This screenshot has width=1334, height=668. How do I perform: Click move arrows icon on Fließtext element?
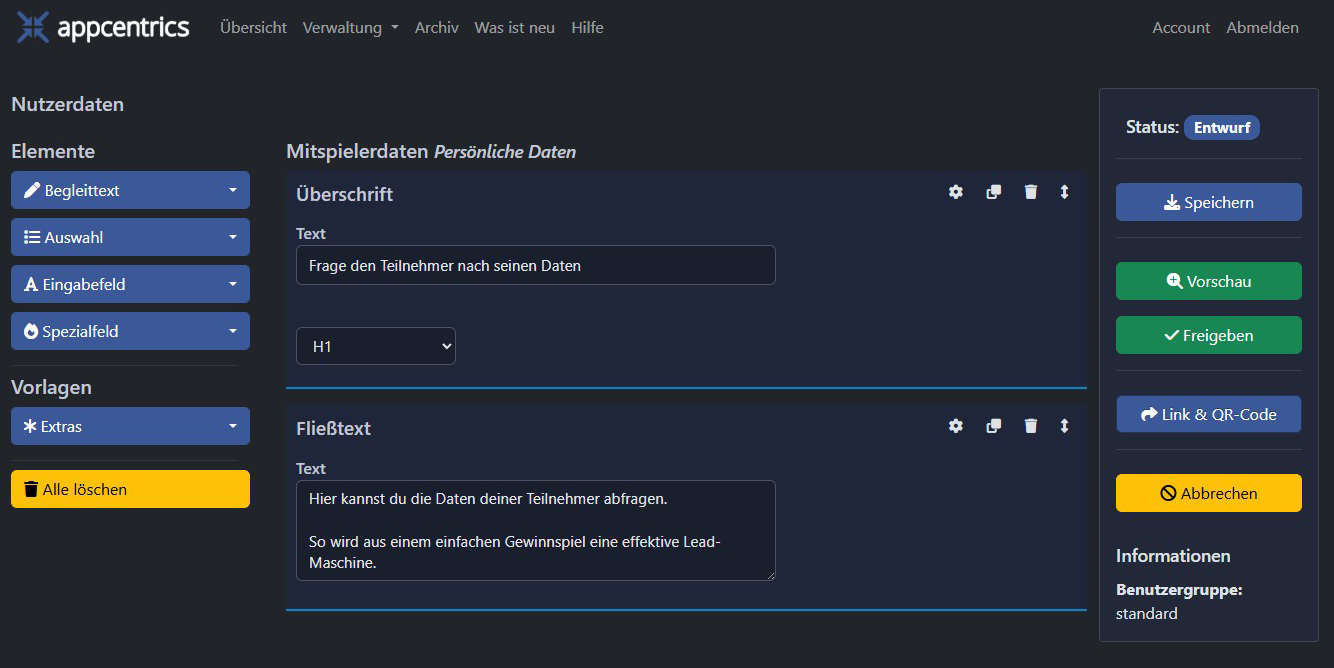click(1064, 426)
